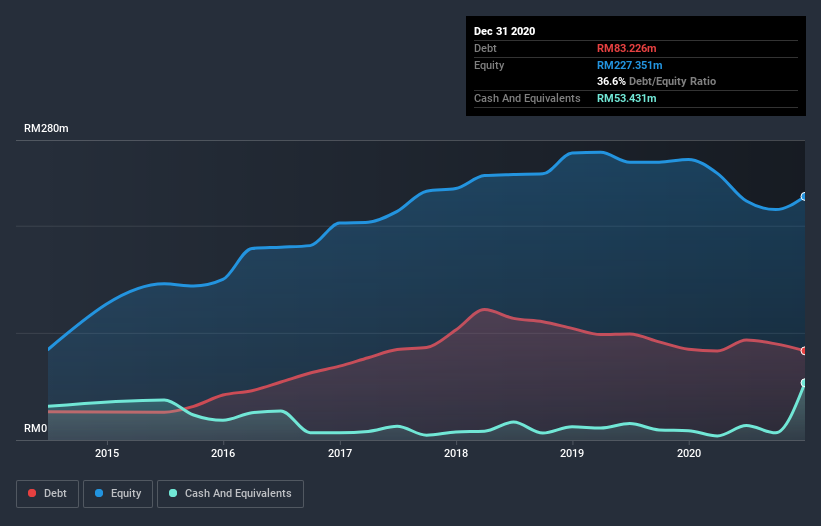Toggle the Equity legend button
This screenshot has height=526, width=821.
[x=118, y=494]
